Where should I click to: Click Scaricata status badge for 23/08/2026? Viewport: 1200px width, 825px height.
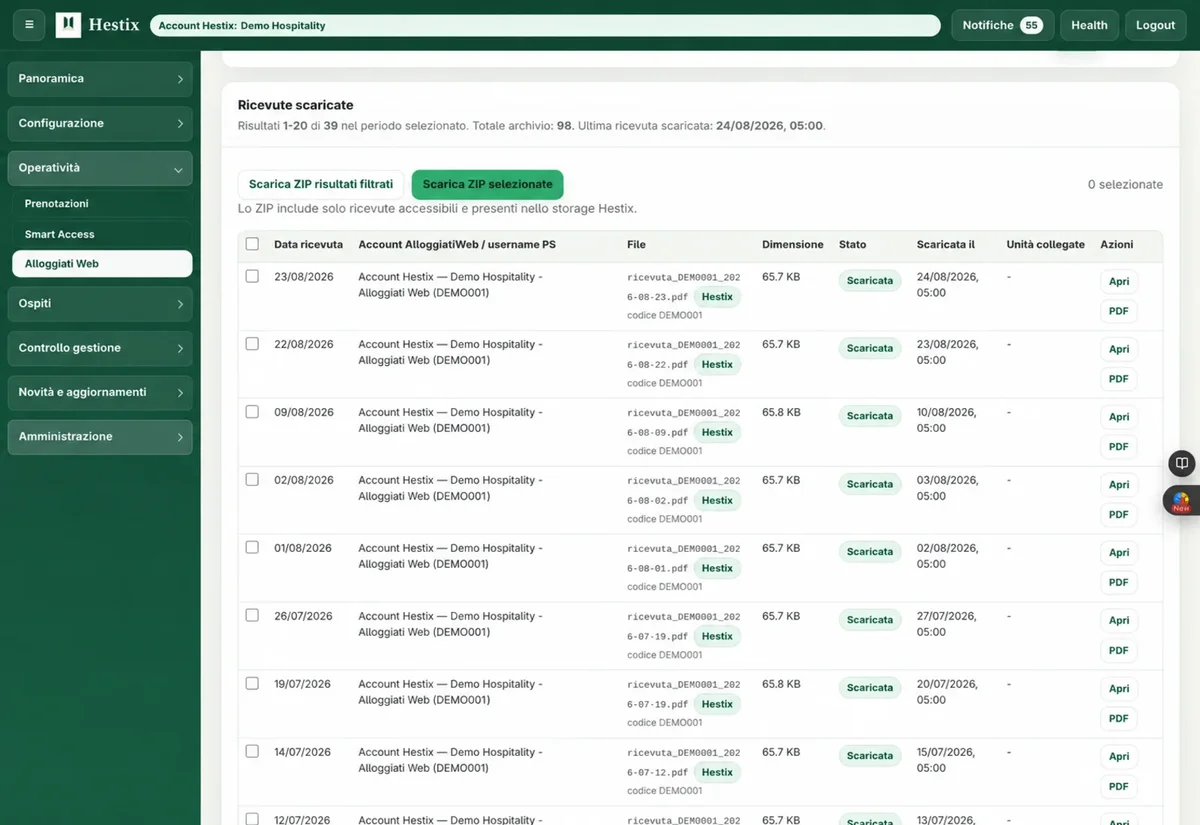[x=870, y=281]
